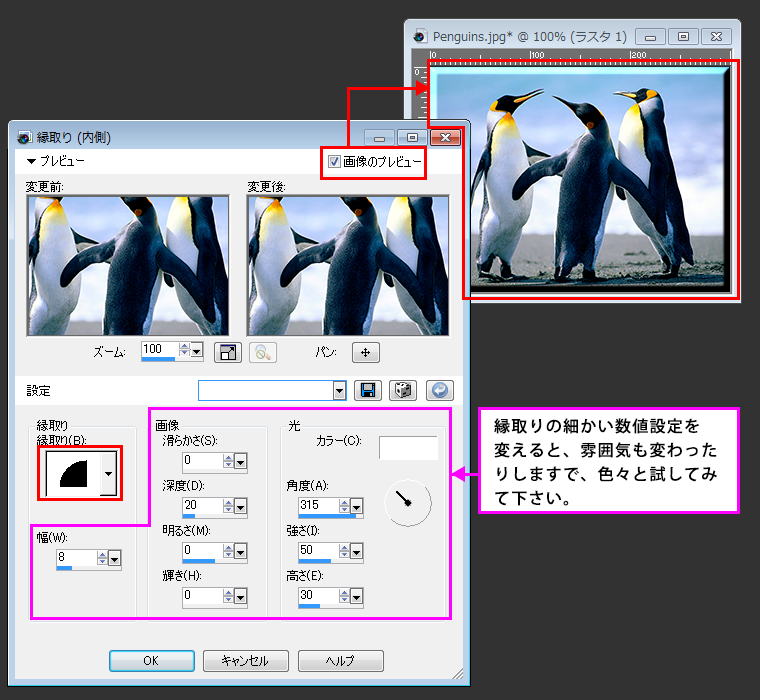Image resolution: width=760 pixels, height=700 pixels.
Task: Click the bevel shape preview thumbnail
Action: tap(70, 472)
